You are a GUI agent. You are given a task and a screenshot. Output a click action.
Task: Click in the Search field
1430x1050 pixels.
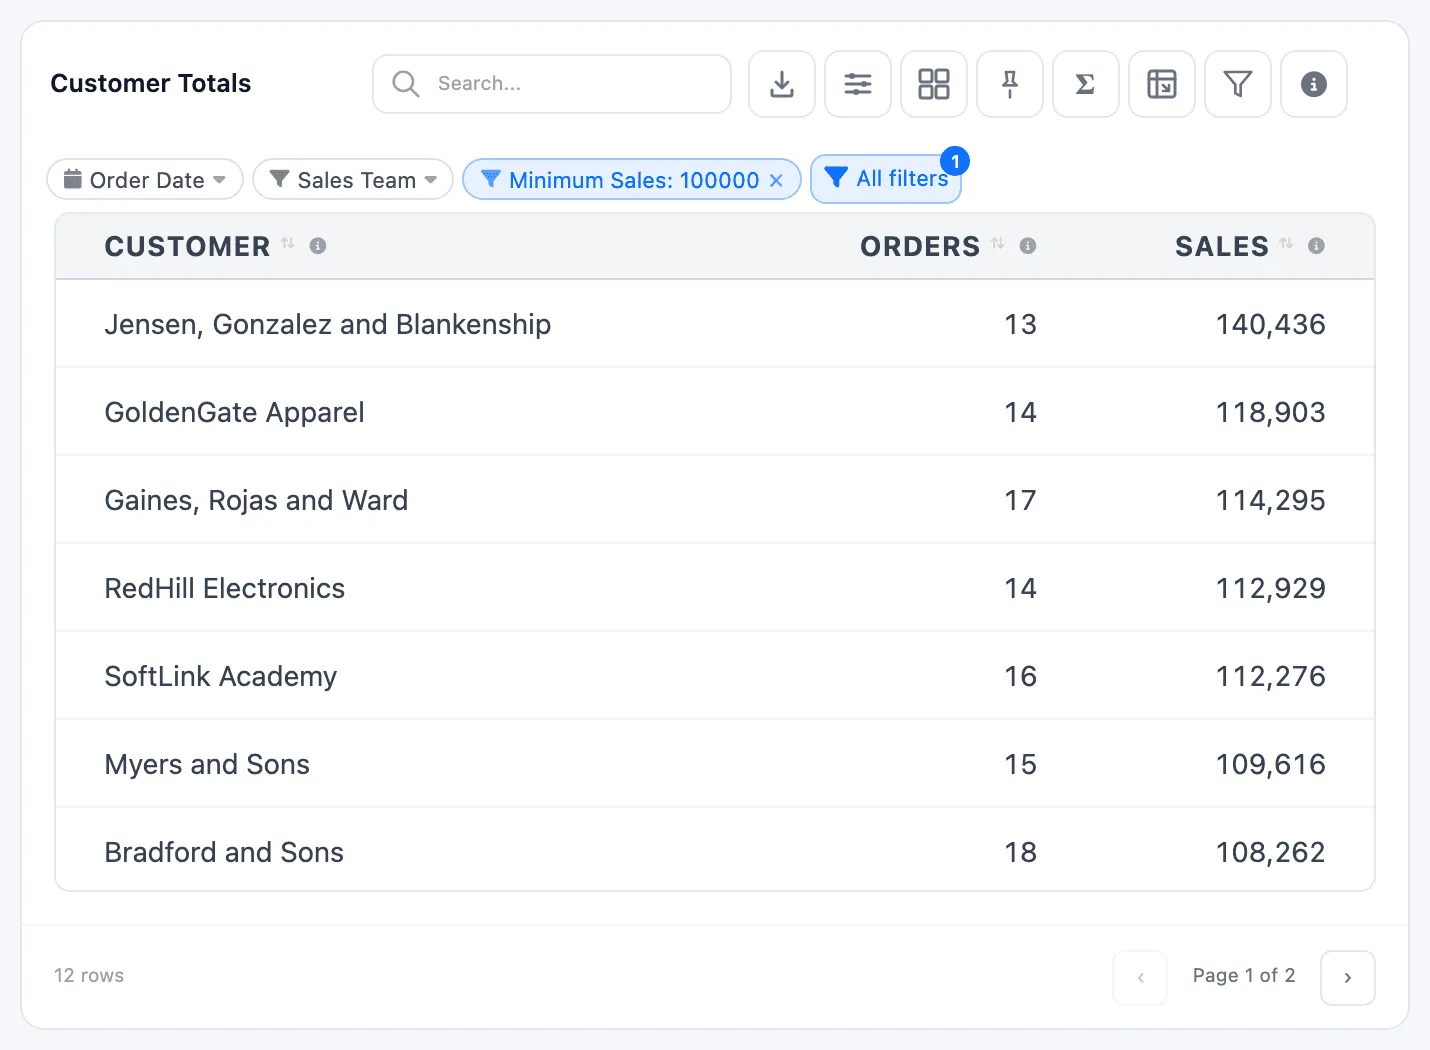coord(552,84)
